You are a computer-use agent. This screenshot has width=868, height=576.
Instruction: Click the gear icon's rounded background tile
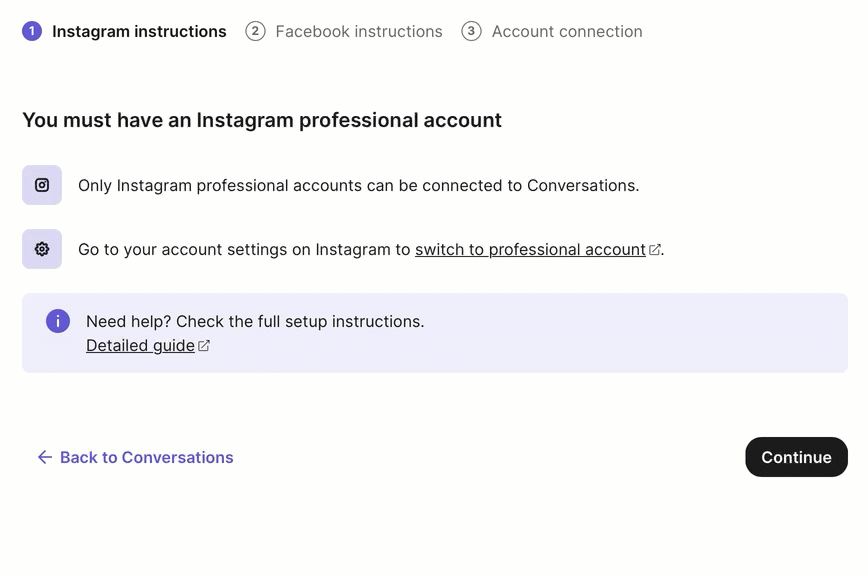(x=41, y=248)
